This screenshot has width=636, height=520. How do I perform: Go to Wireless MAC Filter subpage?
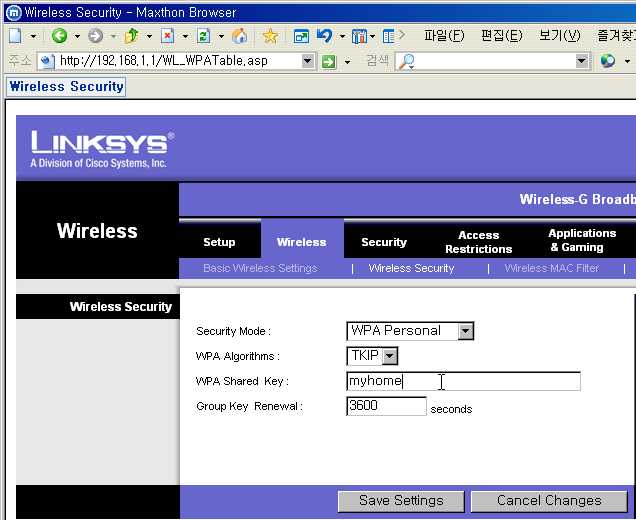coord(552,269)
